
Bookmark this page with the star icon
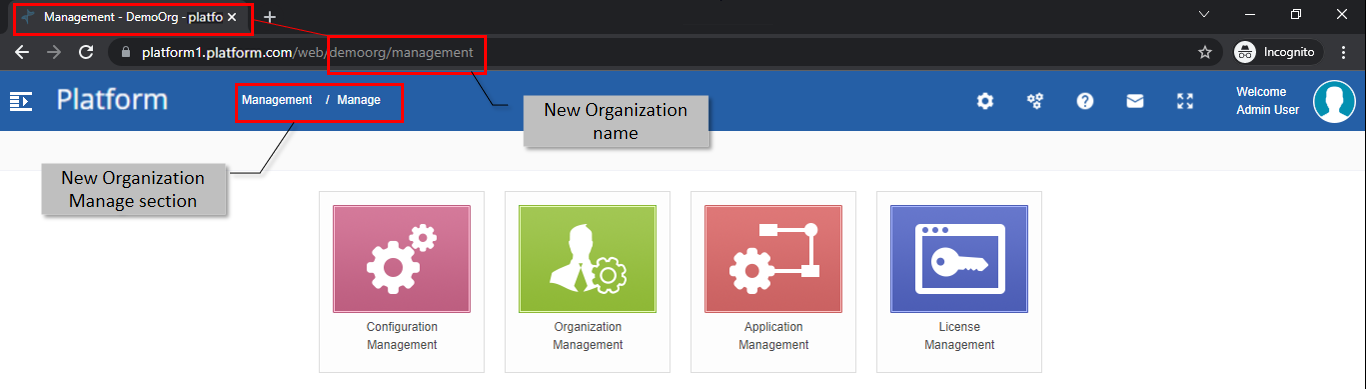(x=1205, y=52)
